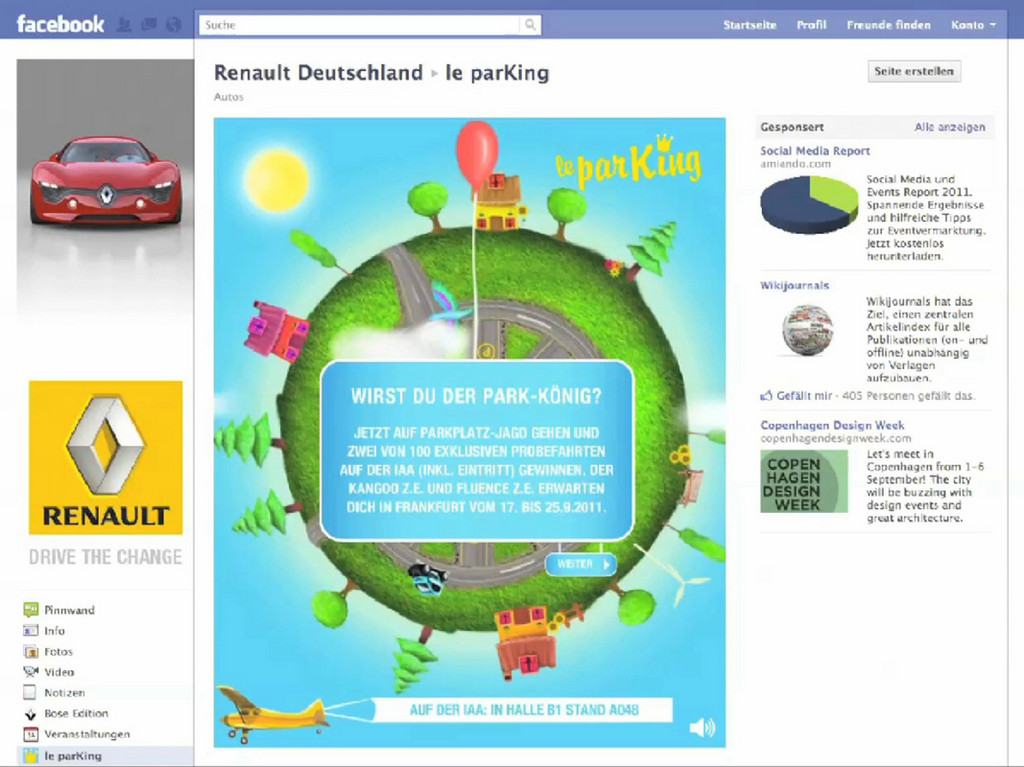Click Alle anzeigen sponsored link
Screen dimensions: 1024x767
(950, 127)
